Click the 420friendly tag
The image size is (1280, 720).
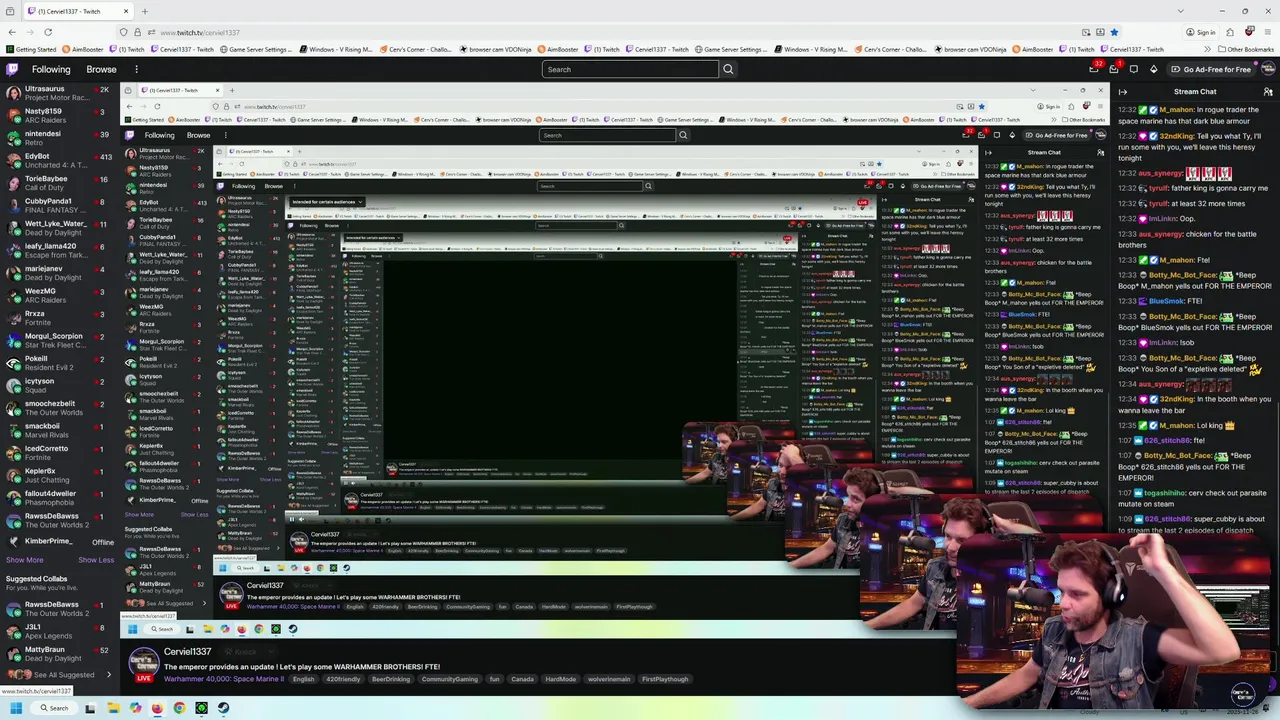click(343, 679)
